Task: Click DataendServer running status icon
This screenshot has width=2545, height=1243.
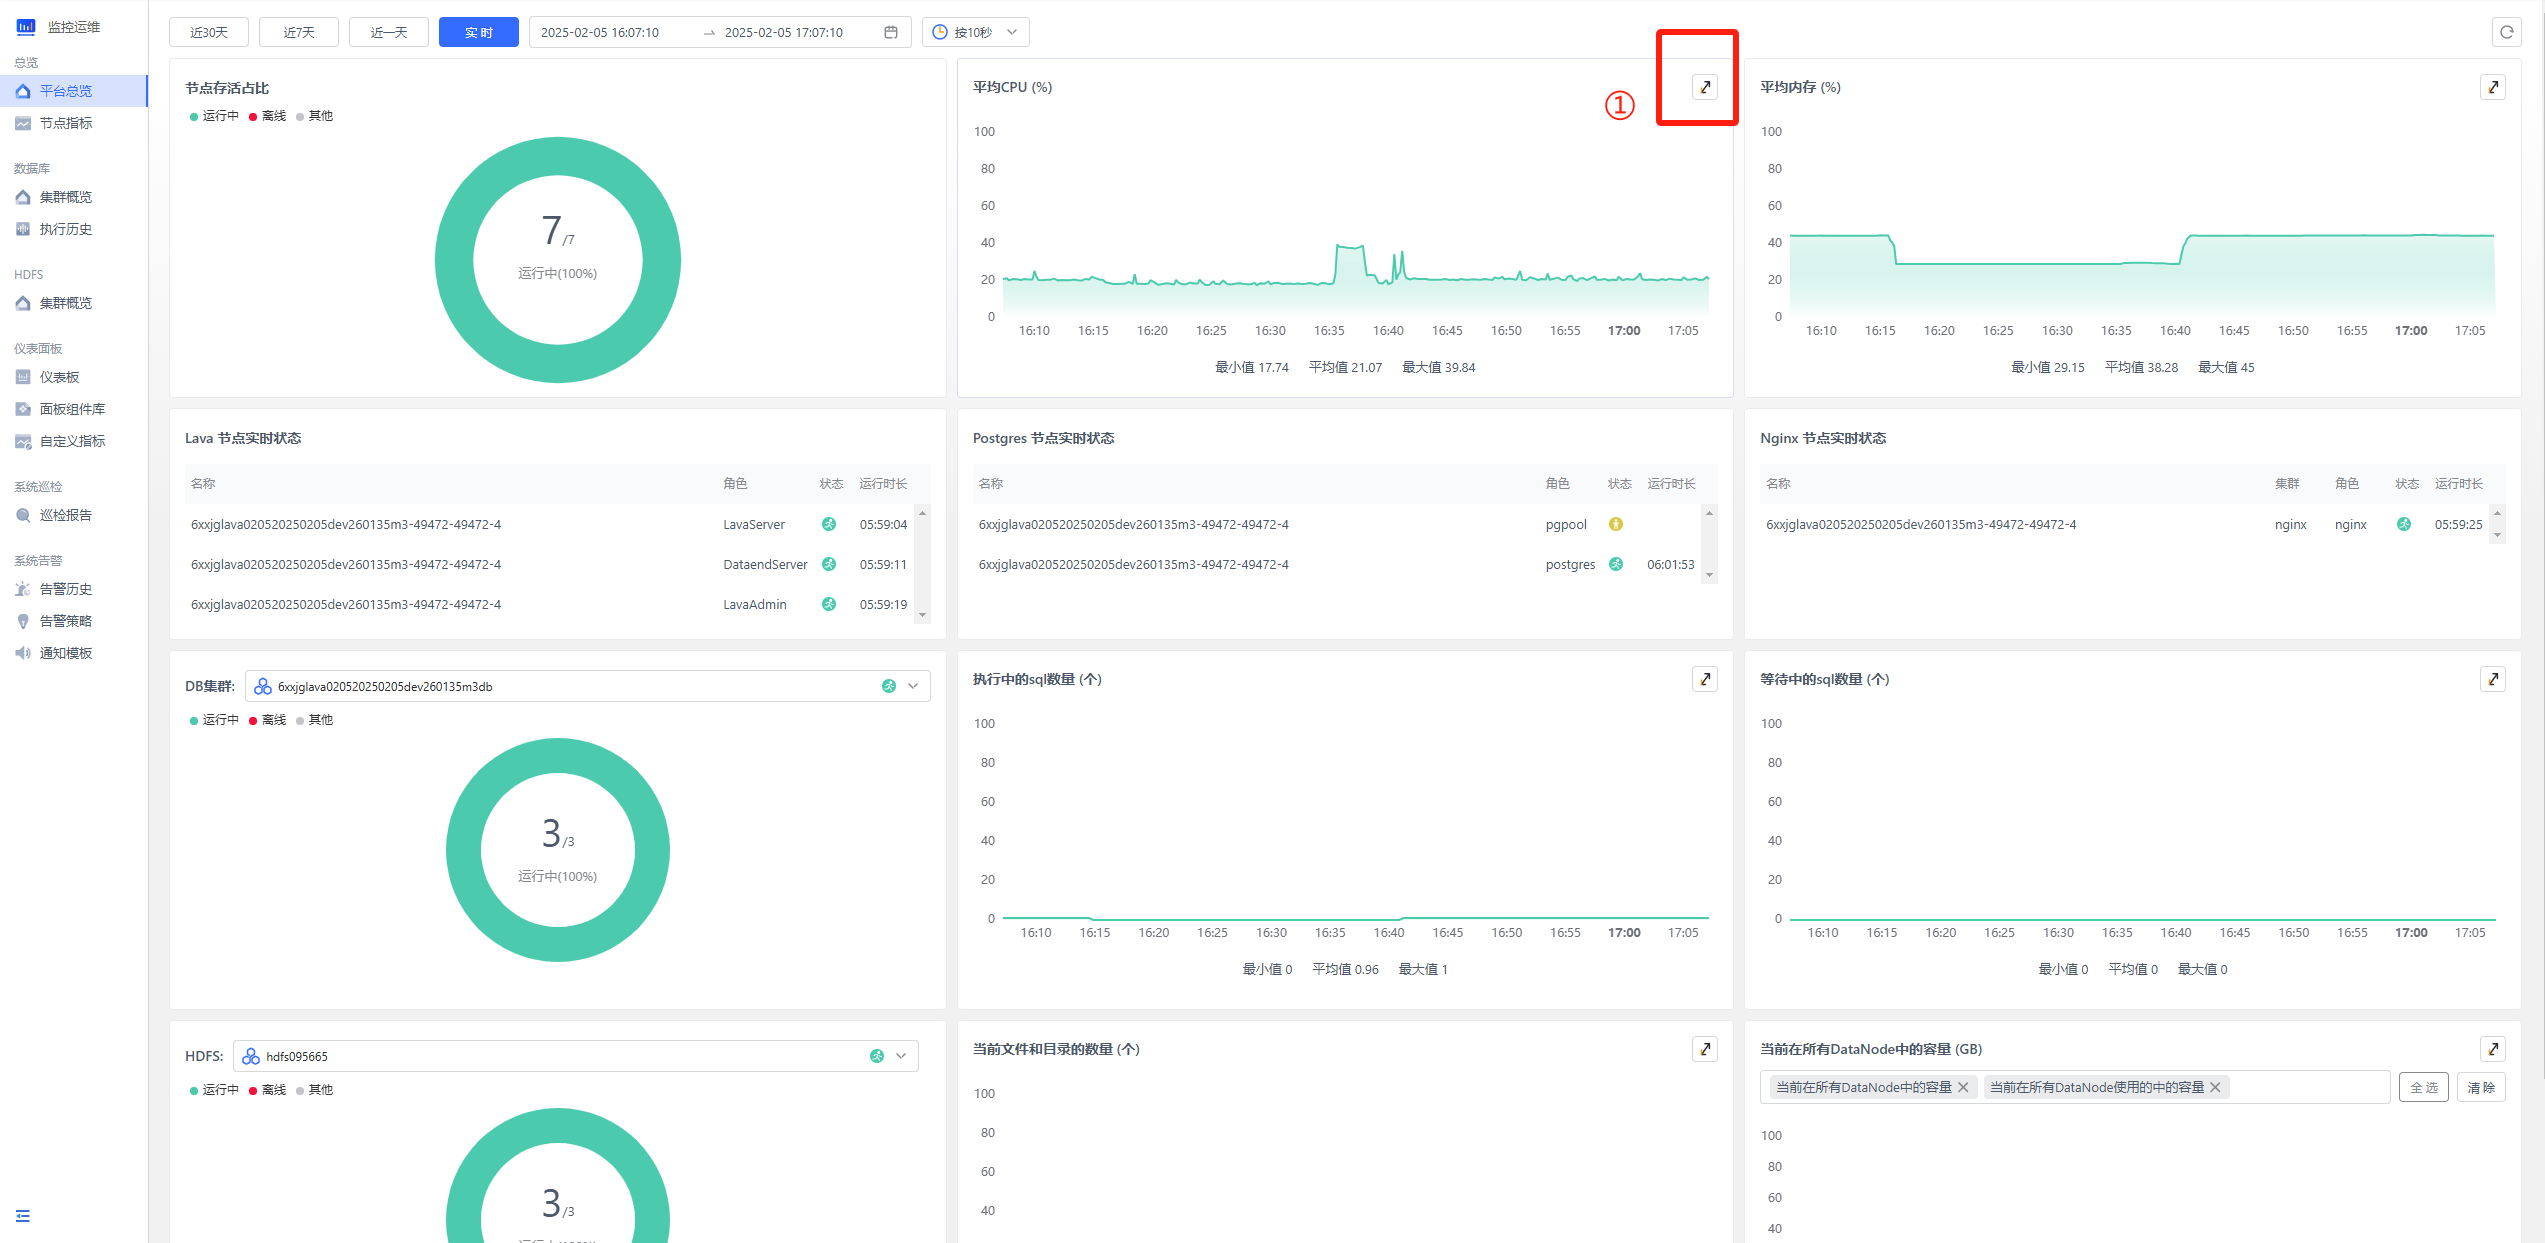Action: 829,564
